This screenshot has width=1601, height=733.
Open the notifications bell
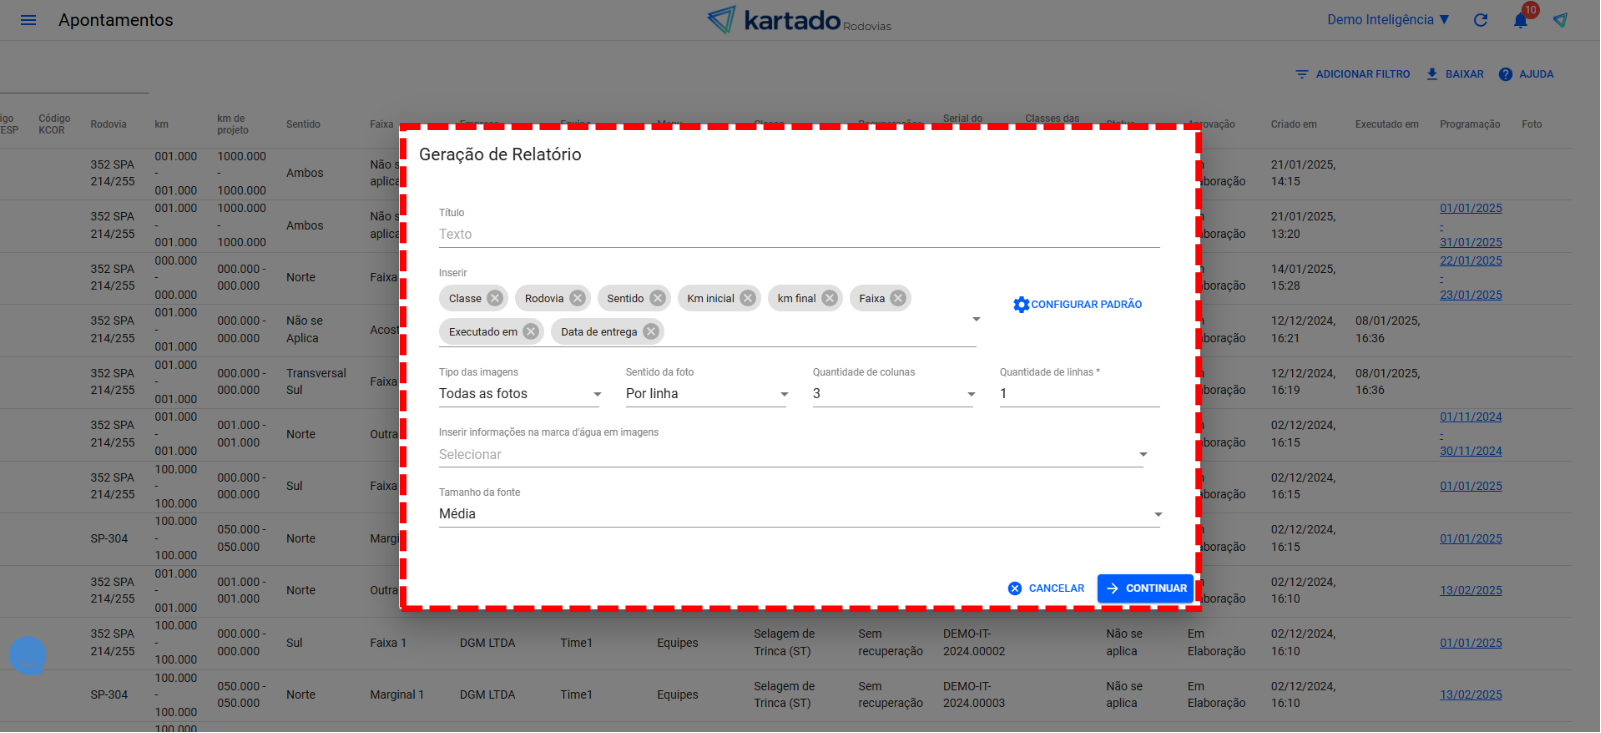click(1520, 20)
